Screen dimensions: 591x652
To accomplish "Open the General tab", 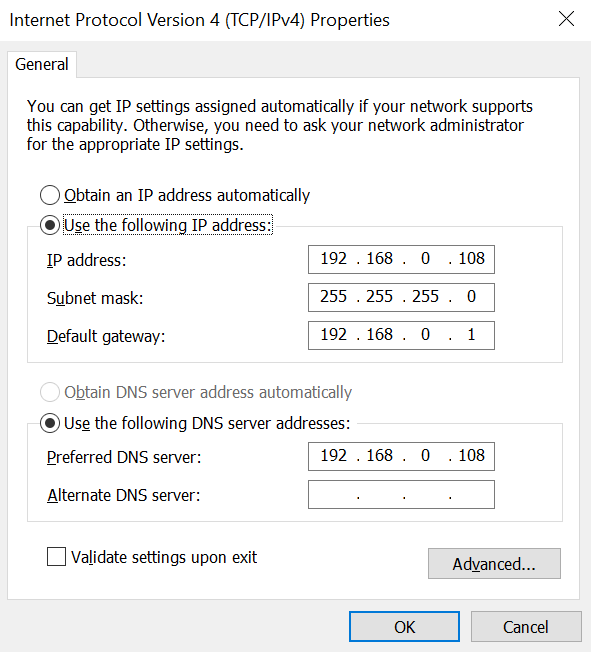I will tap(42, 64).
